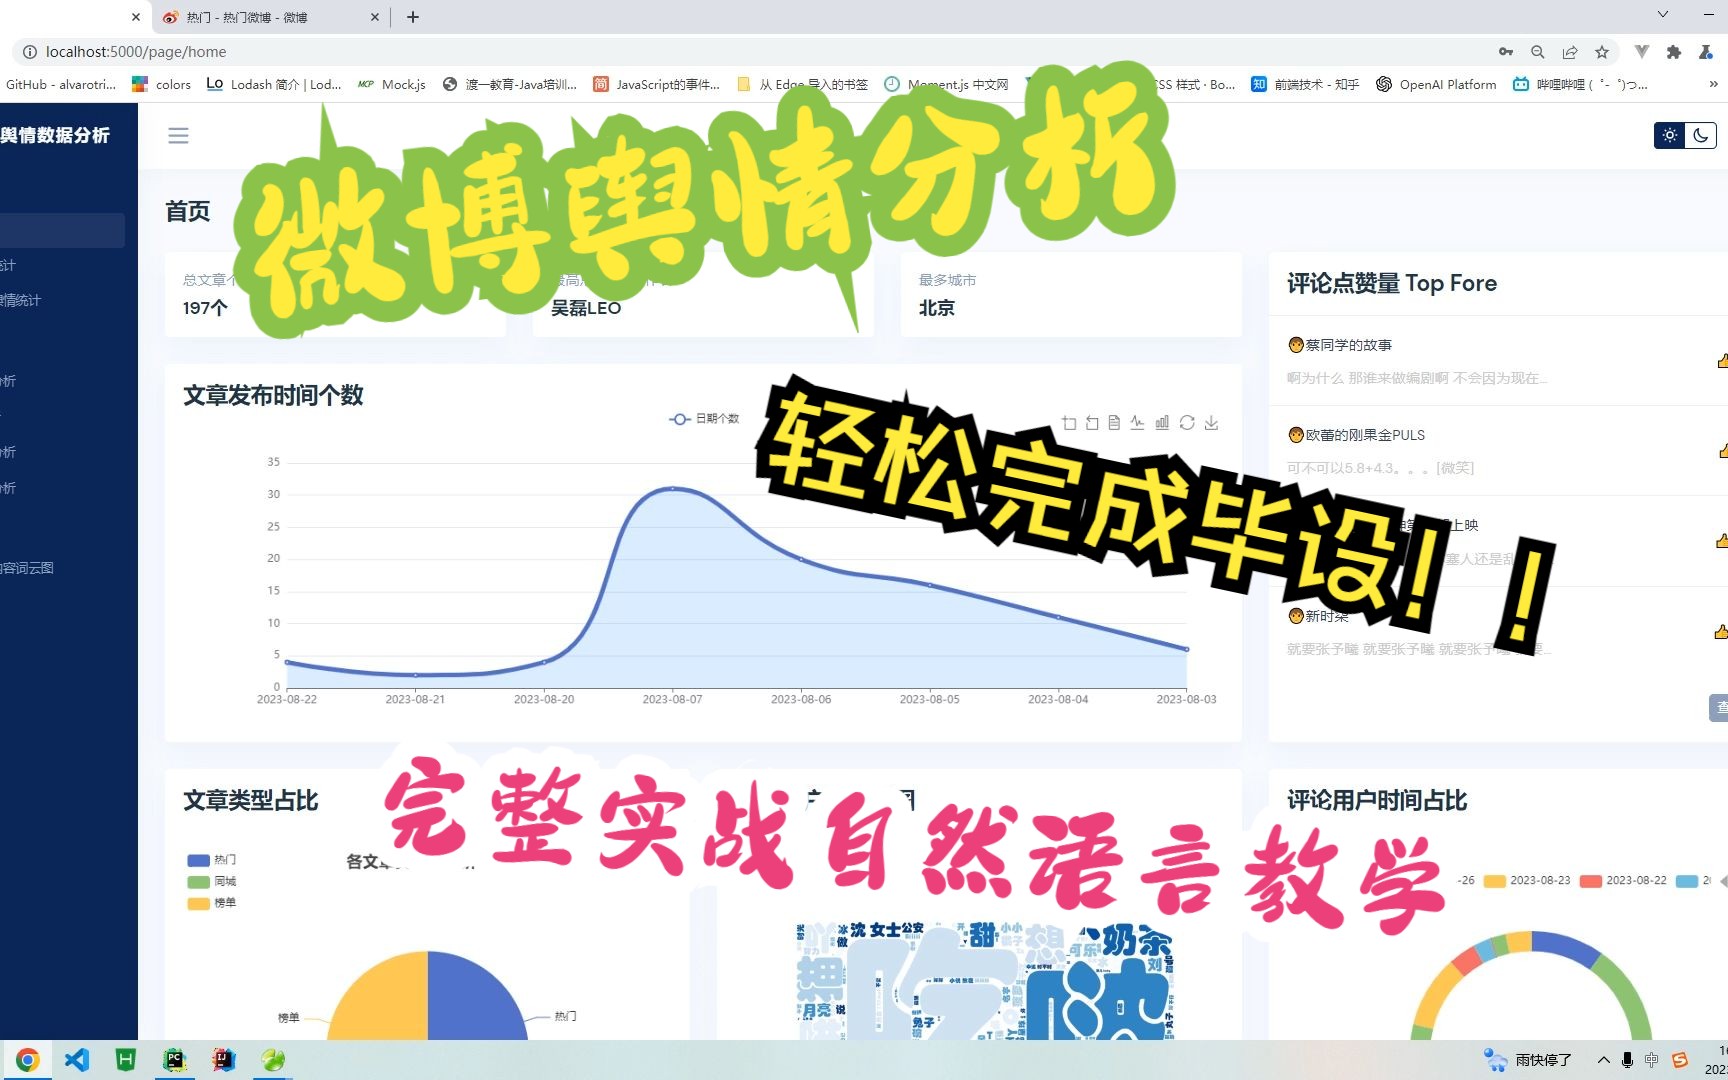Image resolution: width=1728 pixels, height=1080 pixels.
Task: Show more bookmarks via double chevron
Action: click(1713, 84)
